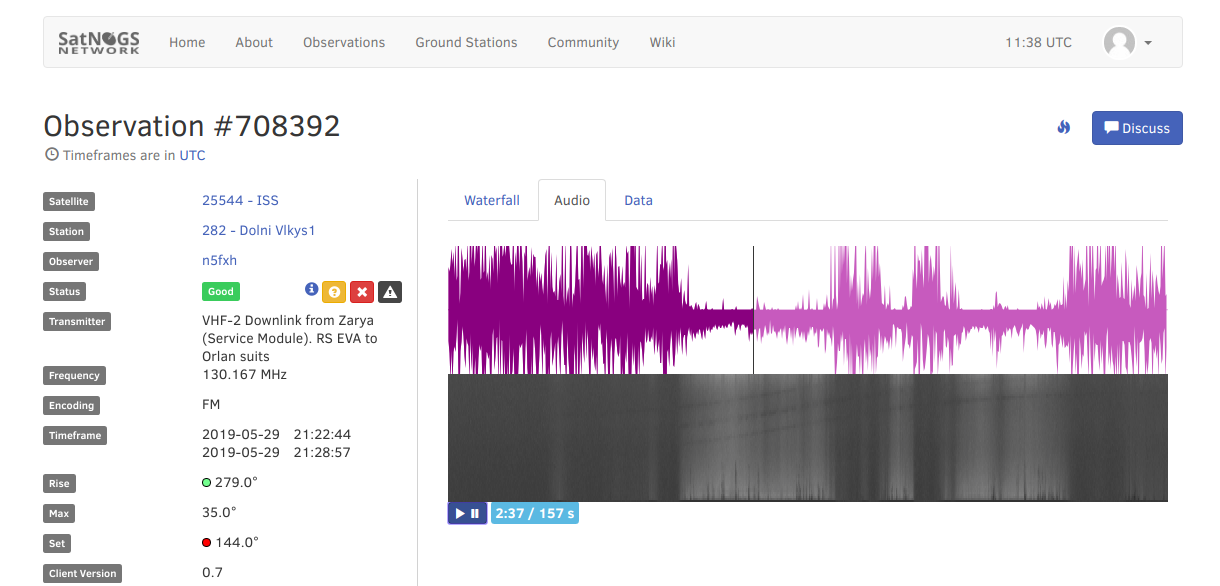Open the 25544 - ISS satellite link
This screenshot has width=1220, height=586.
240,200
